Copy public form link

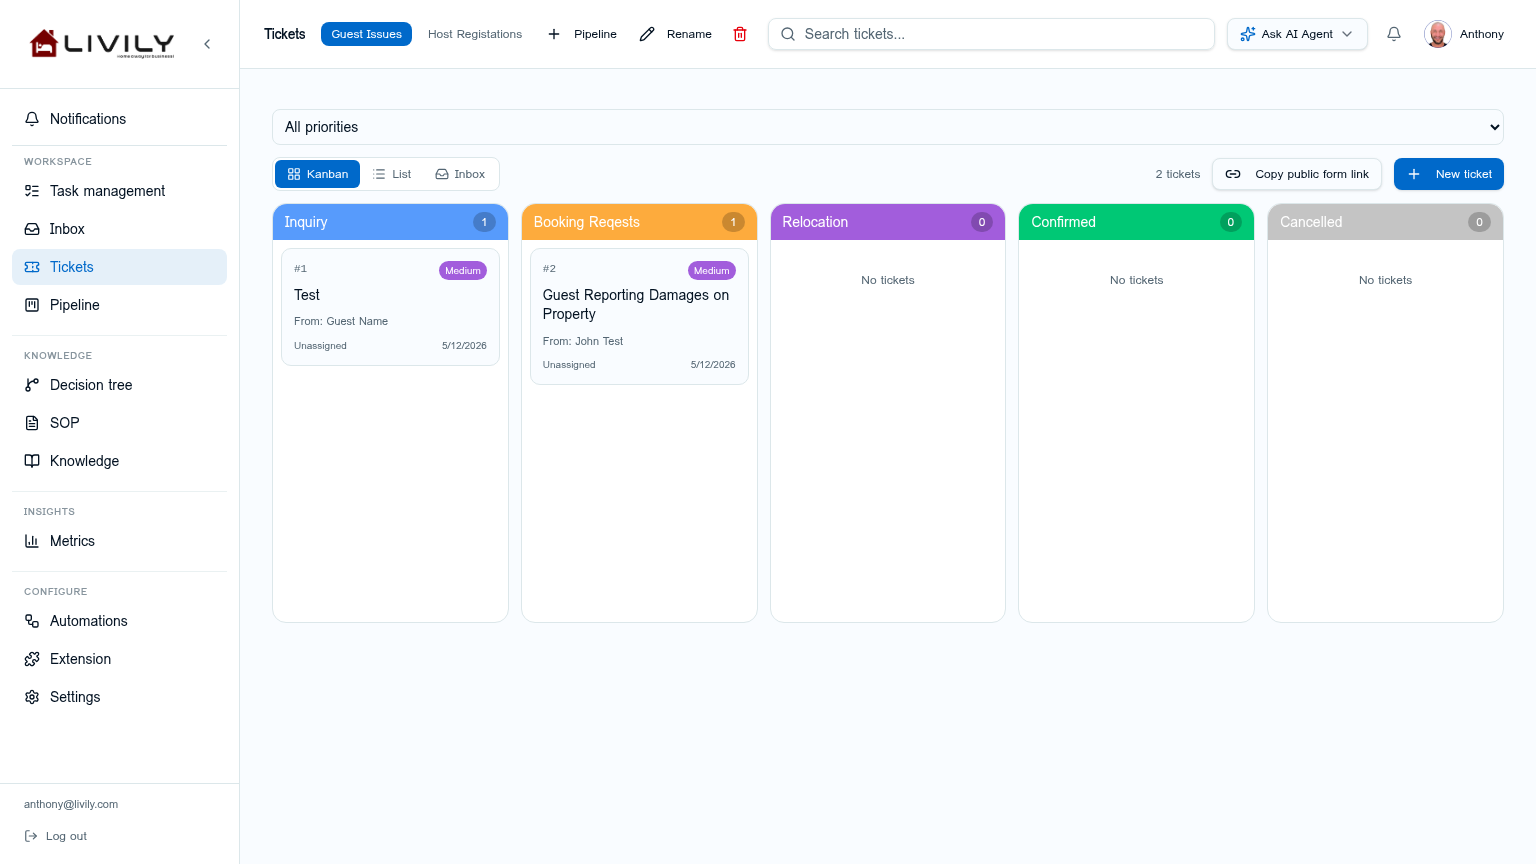[x=1297, y=174]
